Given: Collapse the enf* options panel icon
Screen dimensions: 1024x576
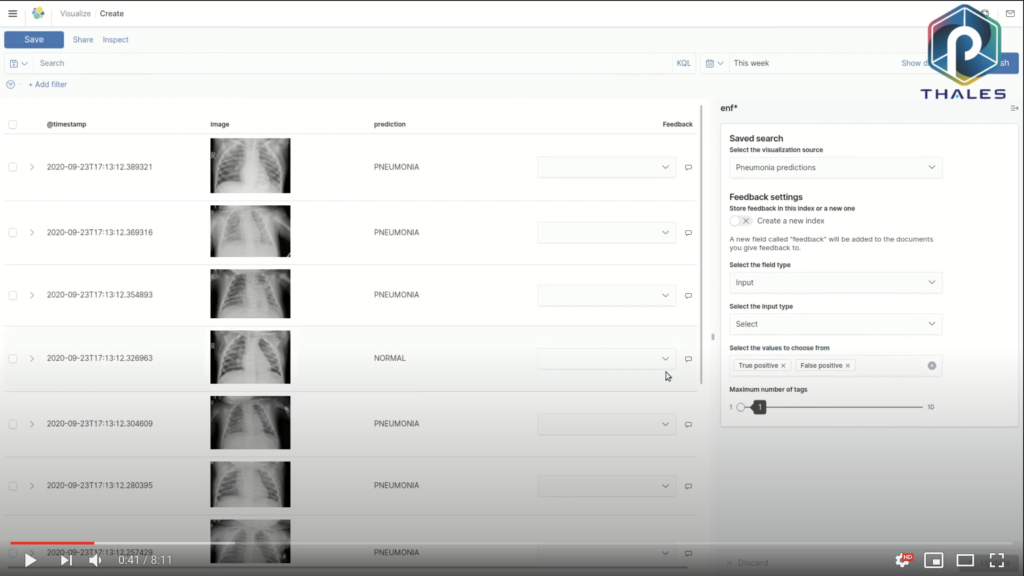Looking at the screenshot, I should tap(1014, 108).
